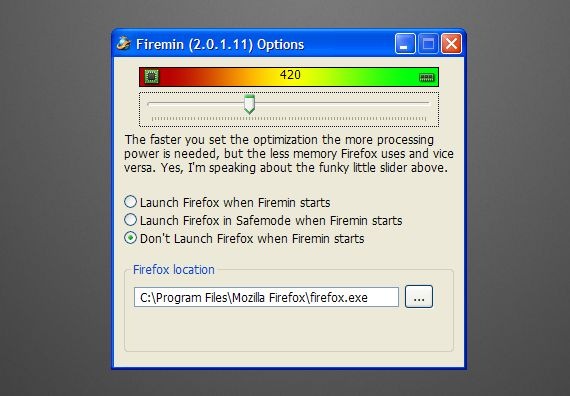The image size is (570, 396).
Task: Click the CPU chip icon on gradient bar
Action: 152,77
